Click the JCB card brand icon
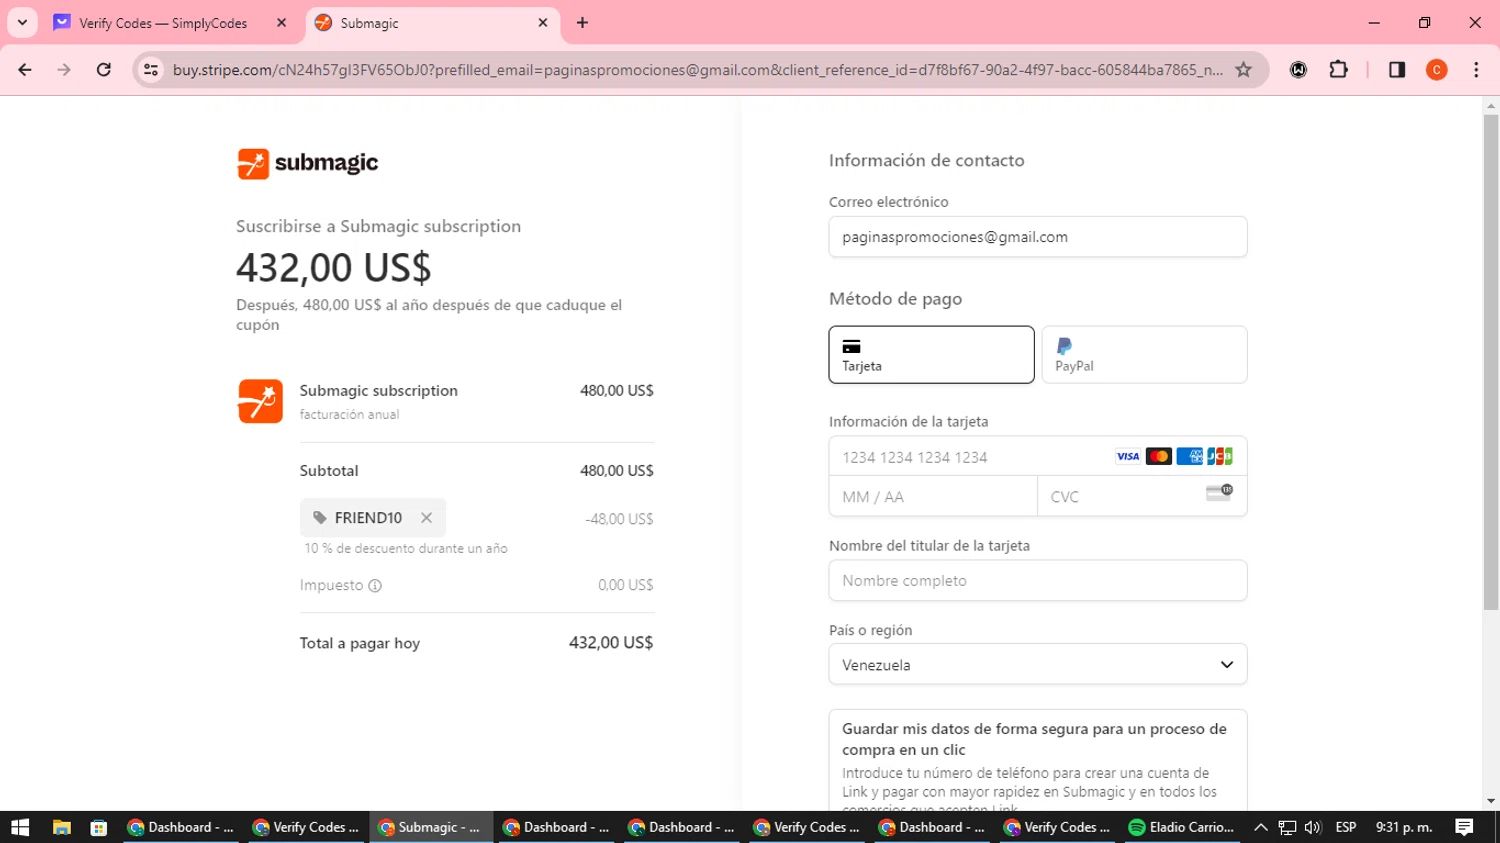1500x843 pixels. pos(1220,456)
